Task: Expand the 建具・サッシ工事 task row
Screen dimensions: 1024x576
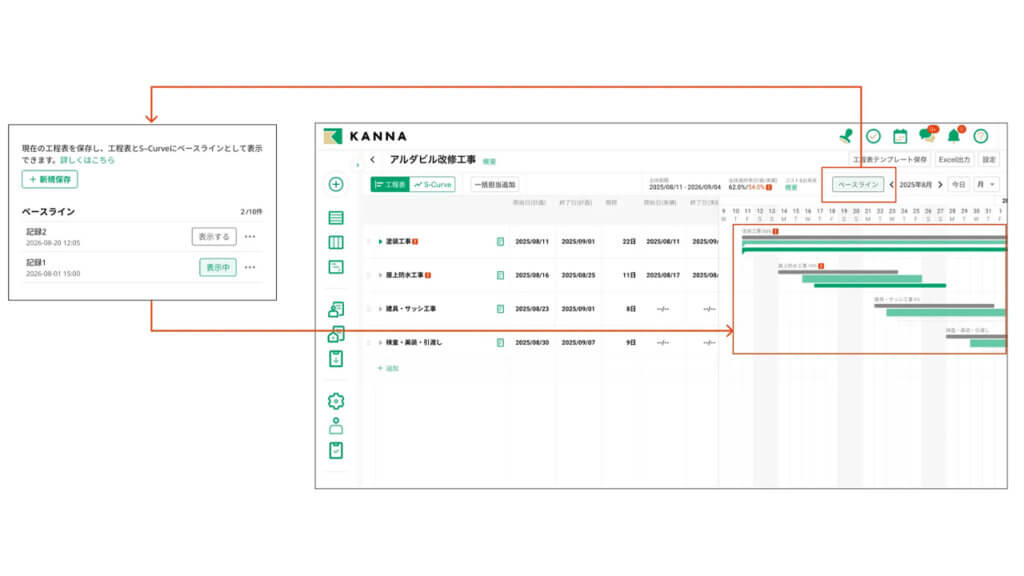Action: point(380,308)
